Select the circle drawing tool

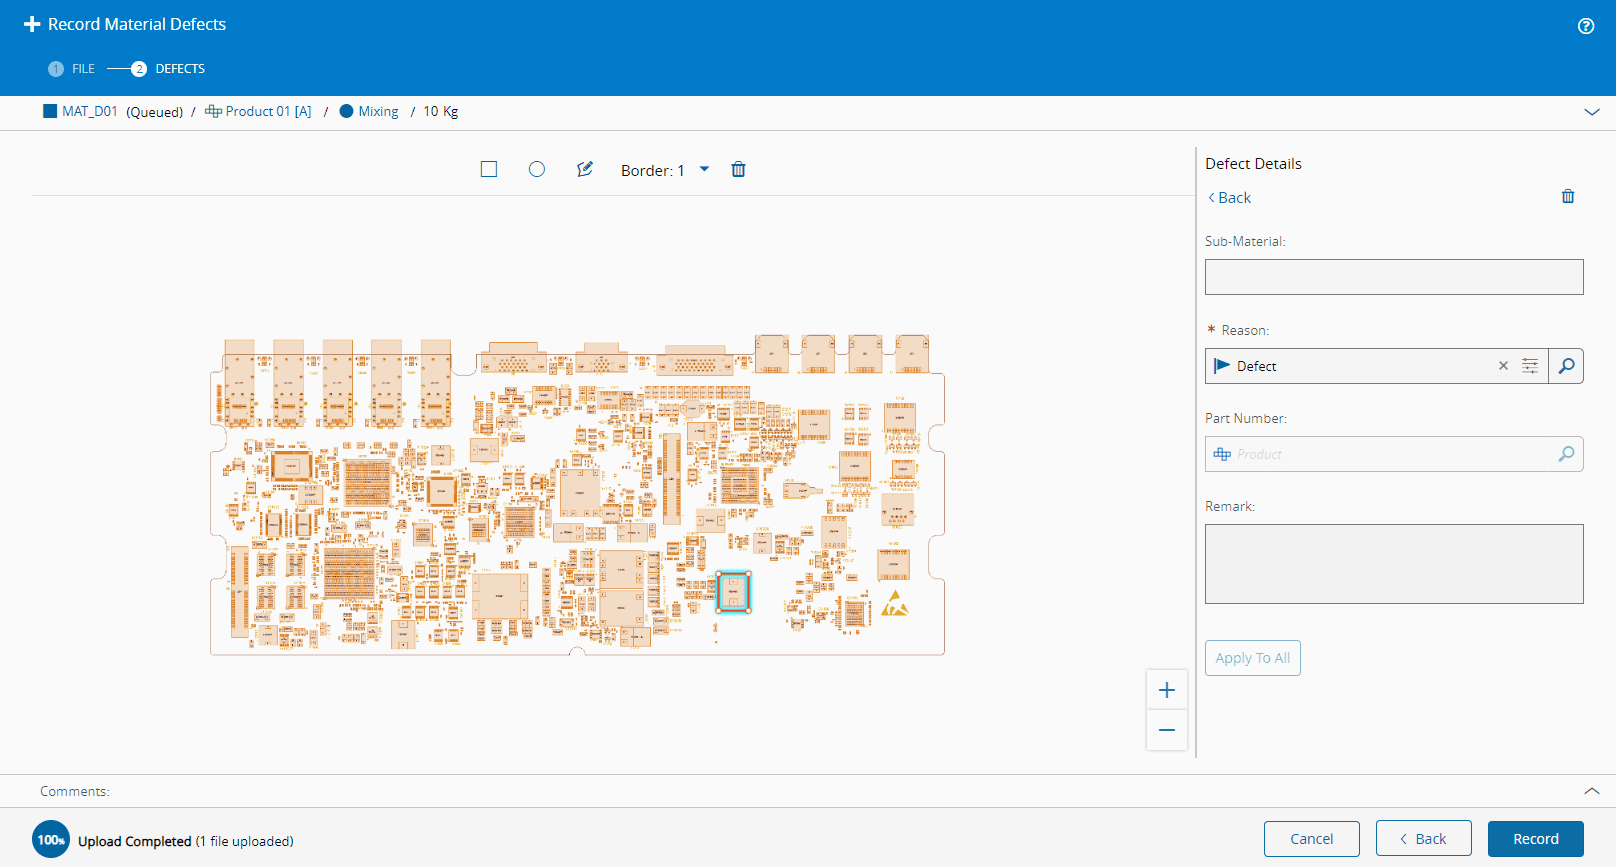(537, 169)
